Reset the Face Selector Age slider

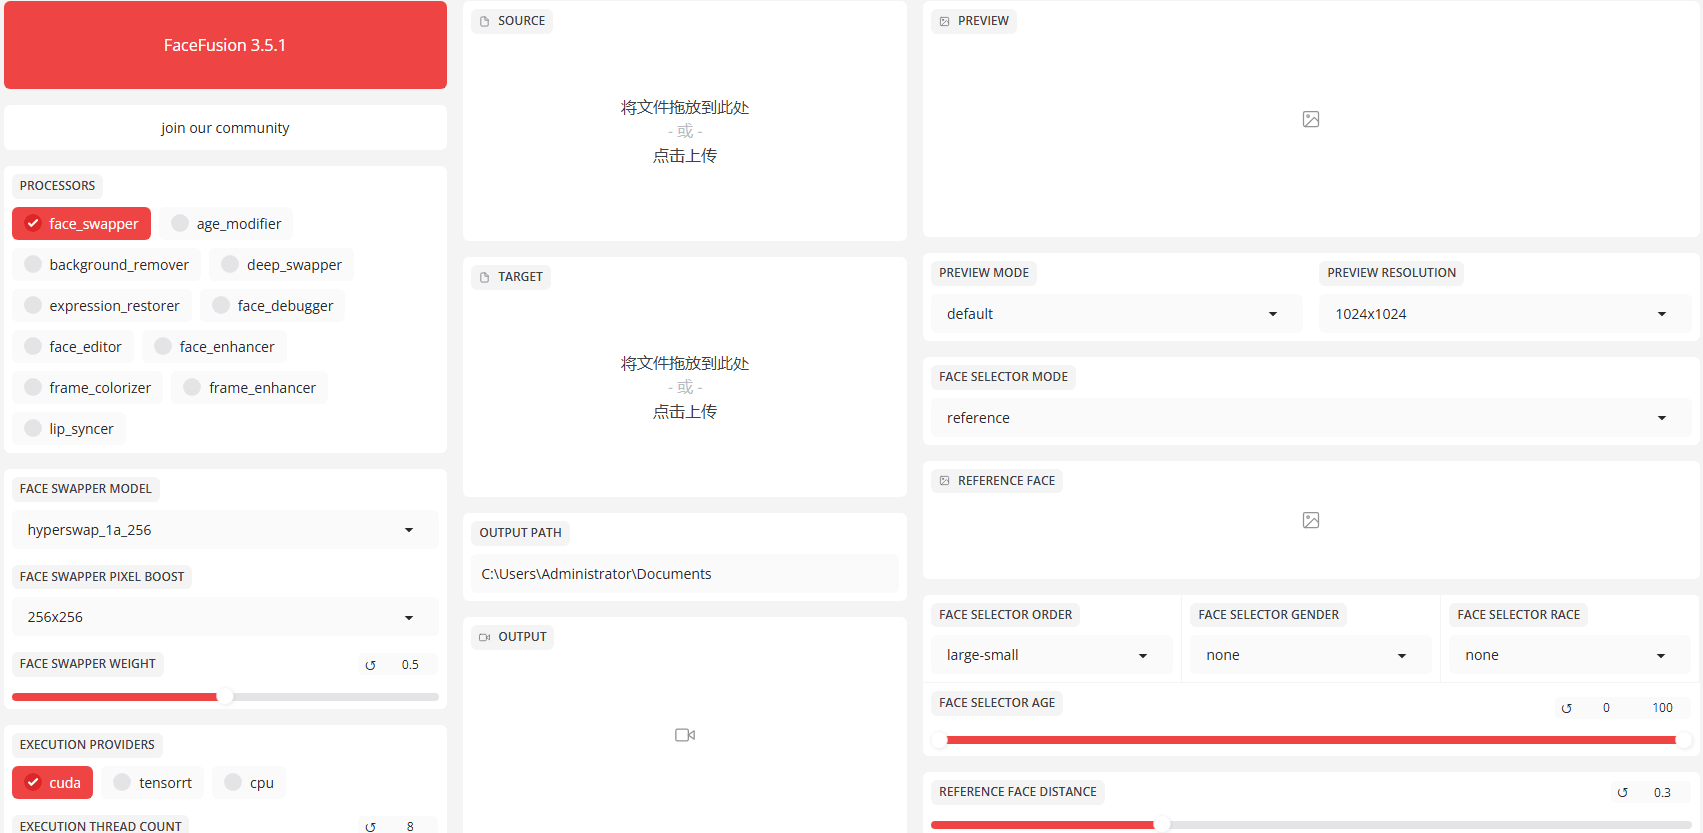click(1567, 708)
